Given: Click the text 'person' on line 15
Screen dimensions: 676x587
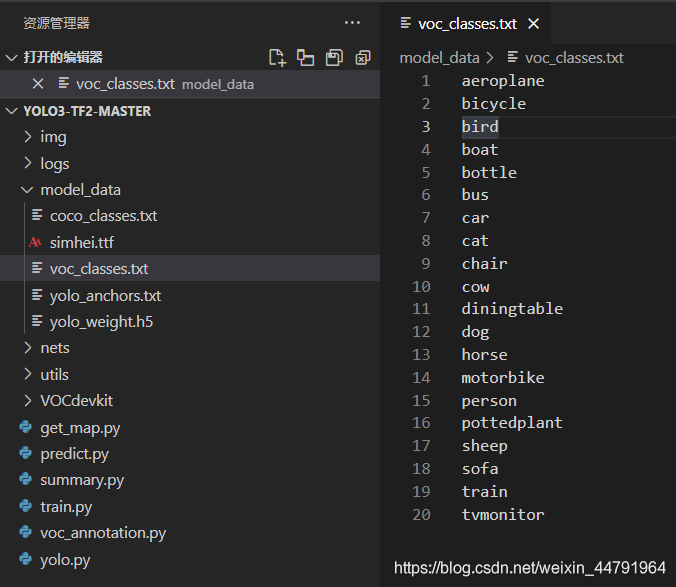Looking at the screenshot, I should click(x=489, y=401).
